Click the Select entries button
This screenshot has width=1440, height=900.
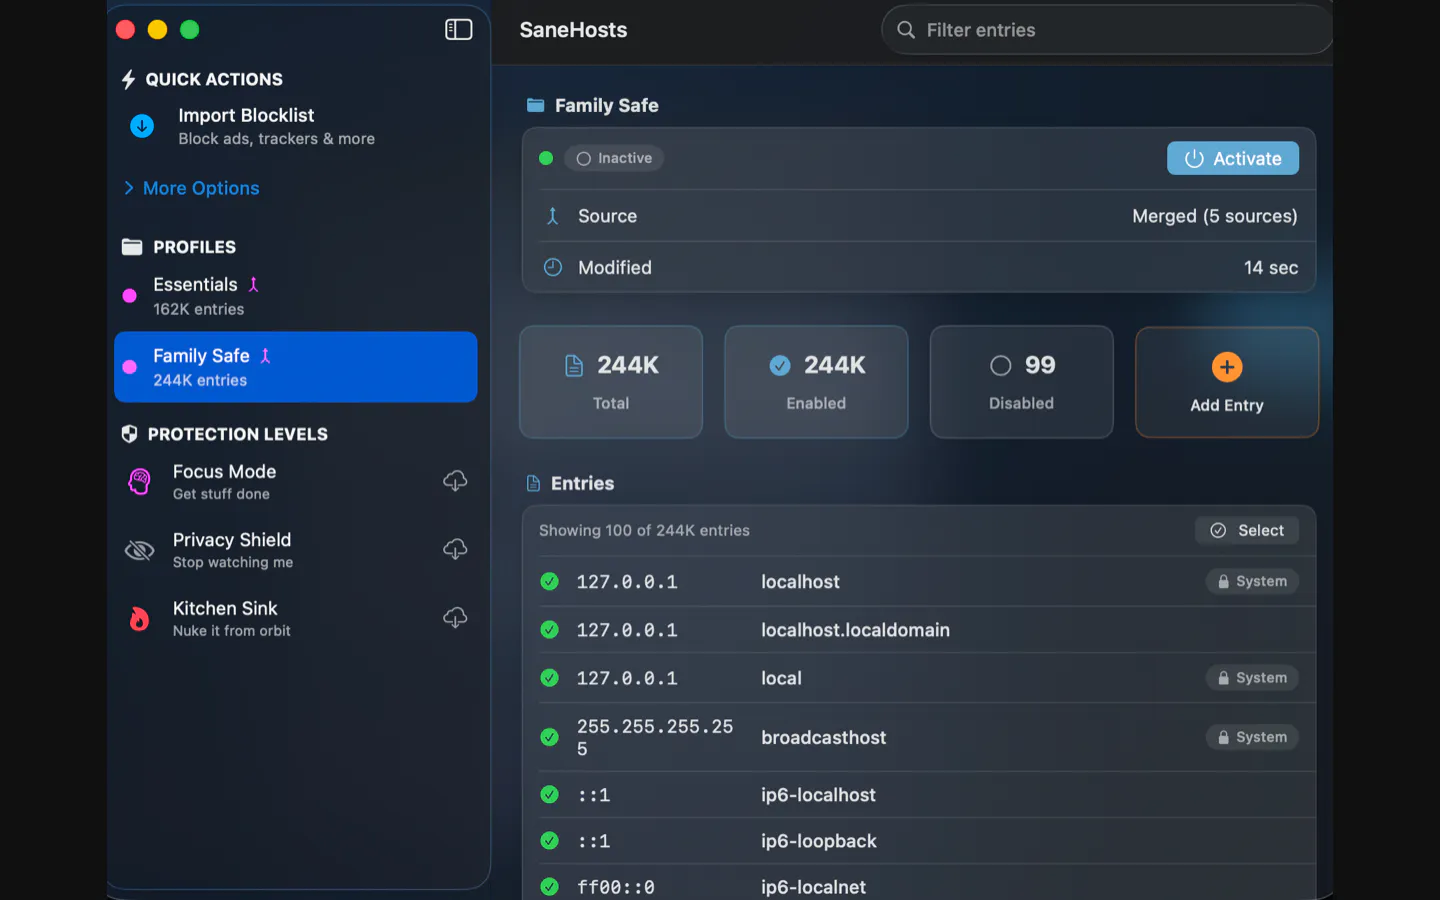pyautogui.click(x=1247, y=531)
